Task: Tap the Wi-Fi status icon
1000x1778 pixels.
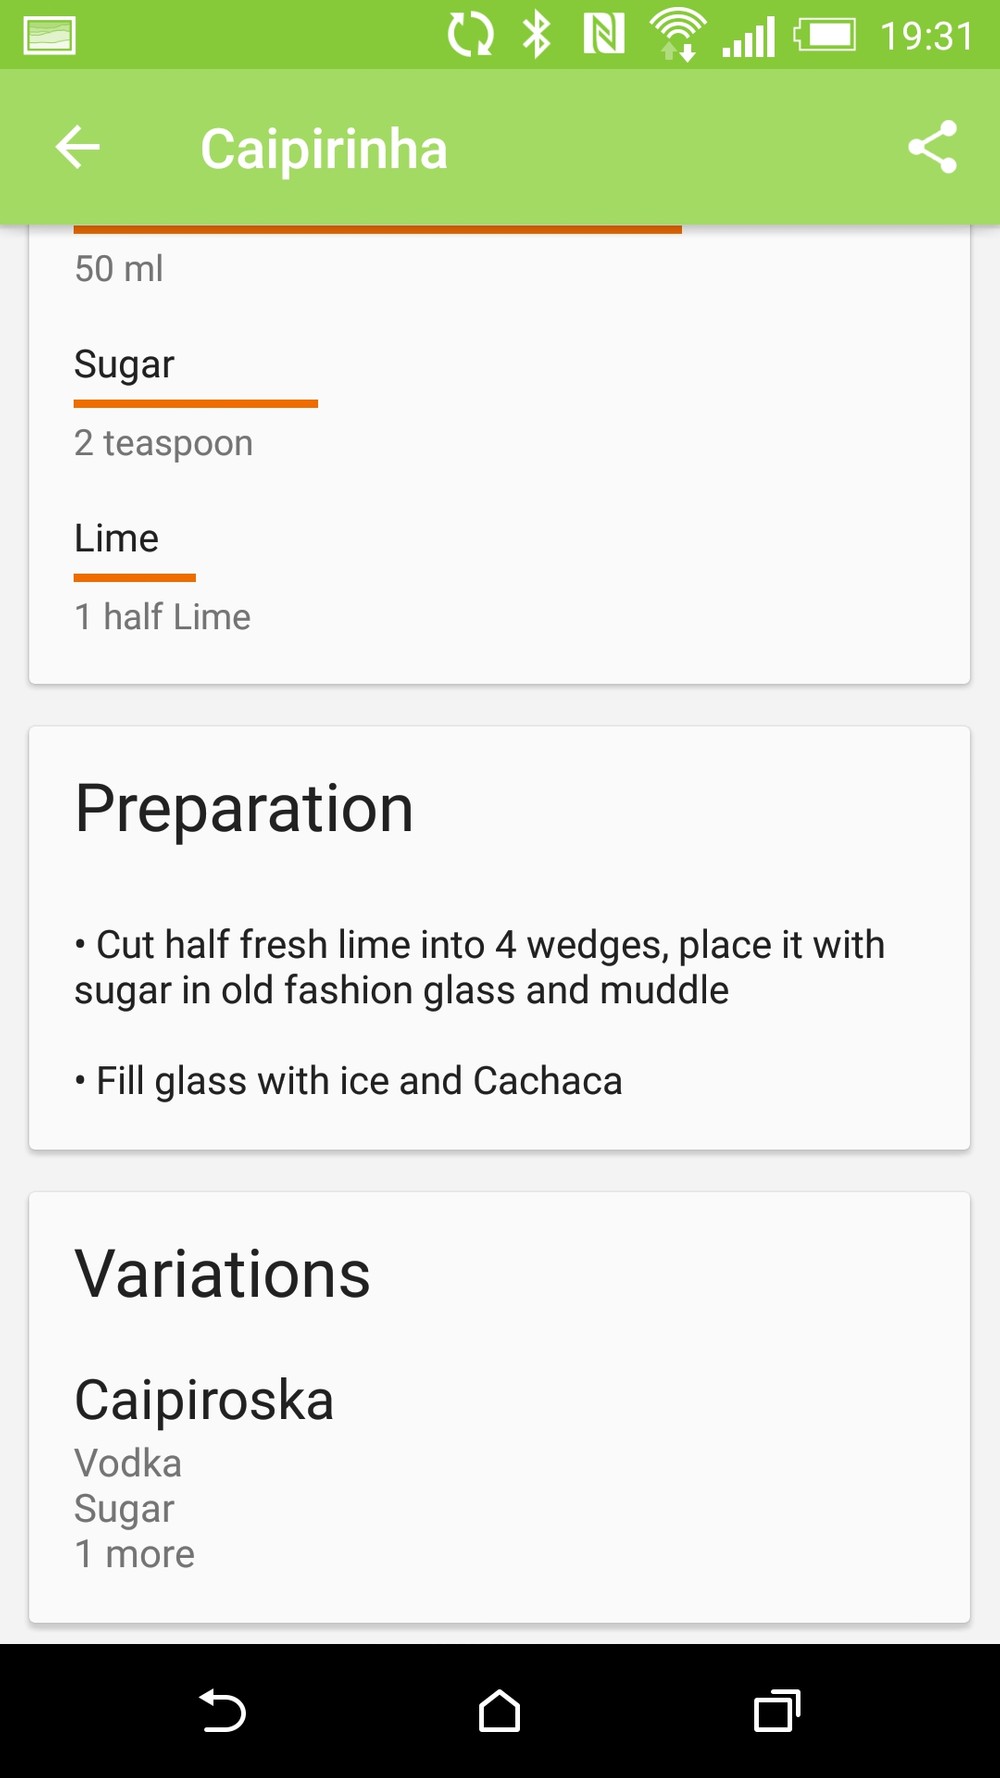Action: tap(678, 35)
